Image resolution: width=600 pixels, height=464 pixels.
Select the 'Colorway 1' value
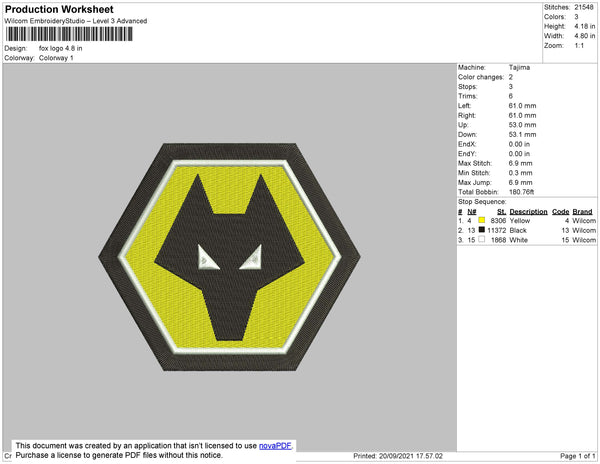(x=56, y=58)
